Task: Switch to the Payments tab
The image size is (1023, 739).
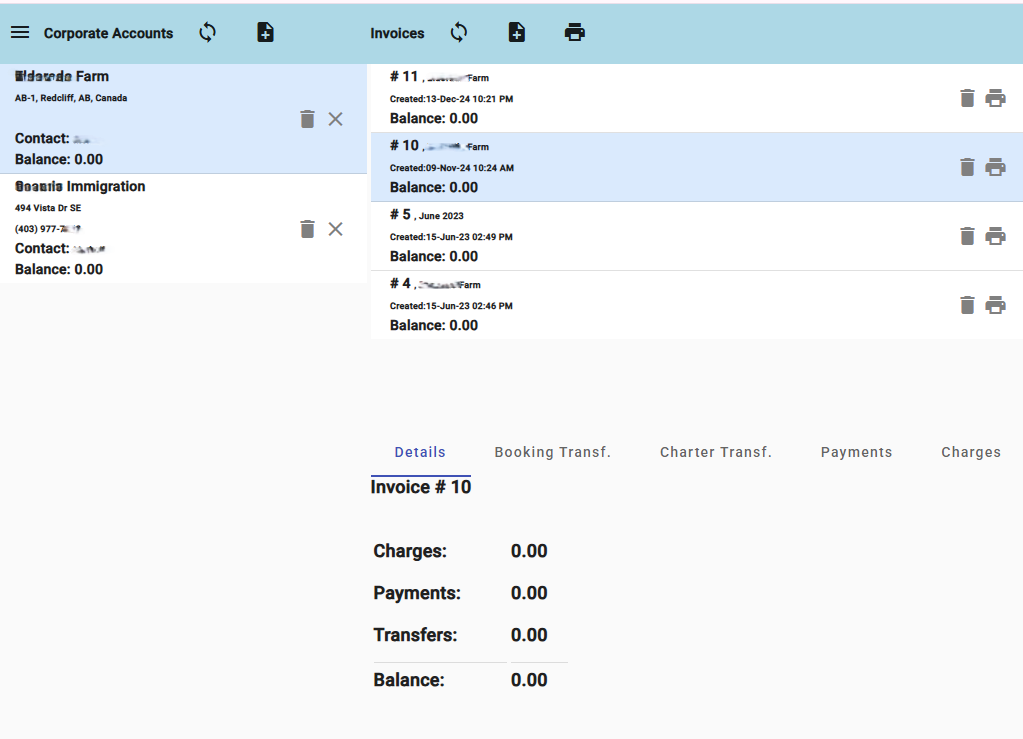Action: pyautogui.click(x=856, y=453)
